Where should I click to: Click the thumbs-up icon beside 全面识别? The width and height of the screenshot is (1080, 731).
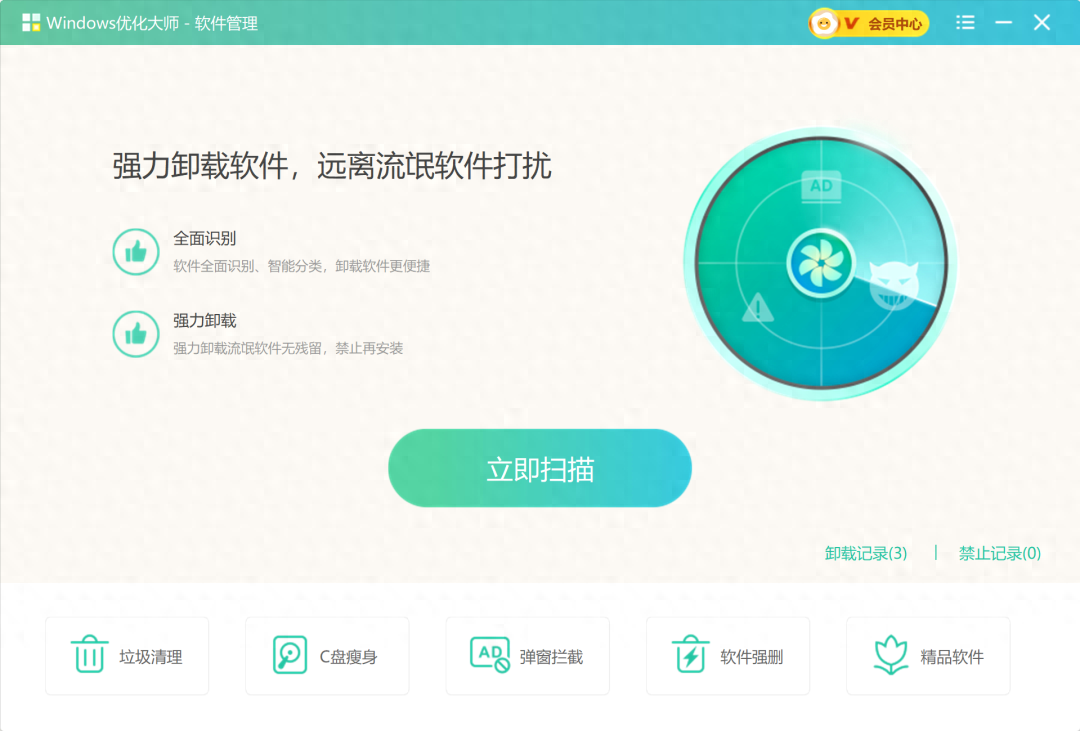pos(136,251)
